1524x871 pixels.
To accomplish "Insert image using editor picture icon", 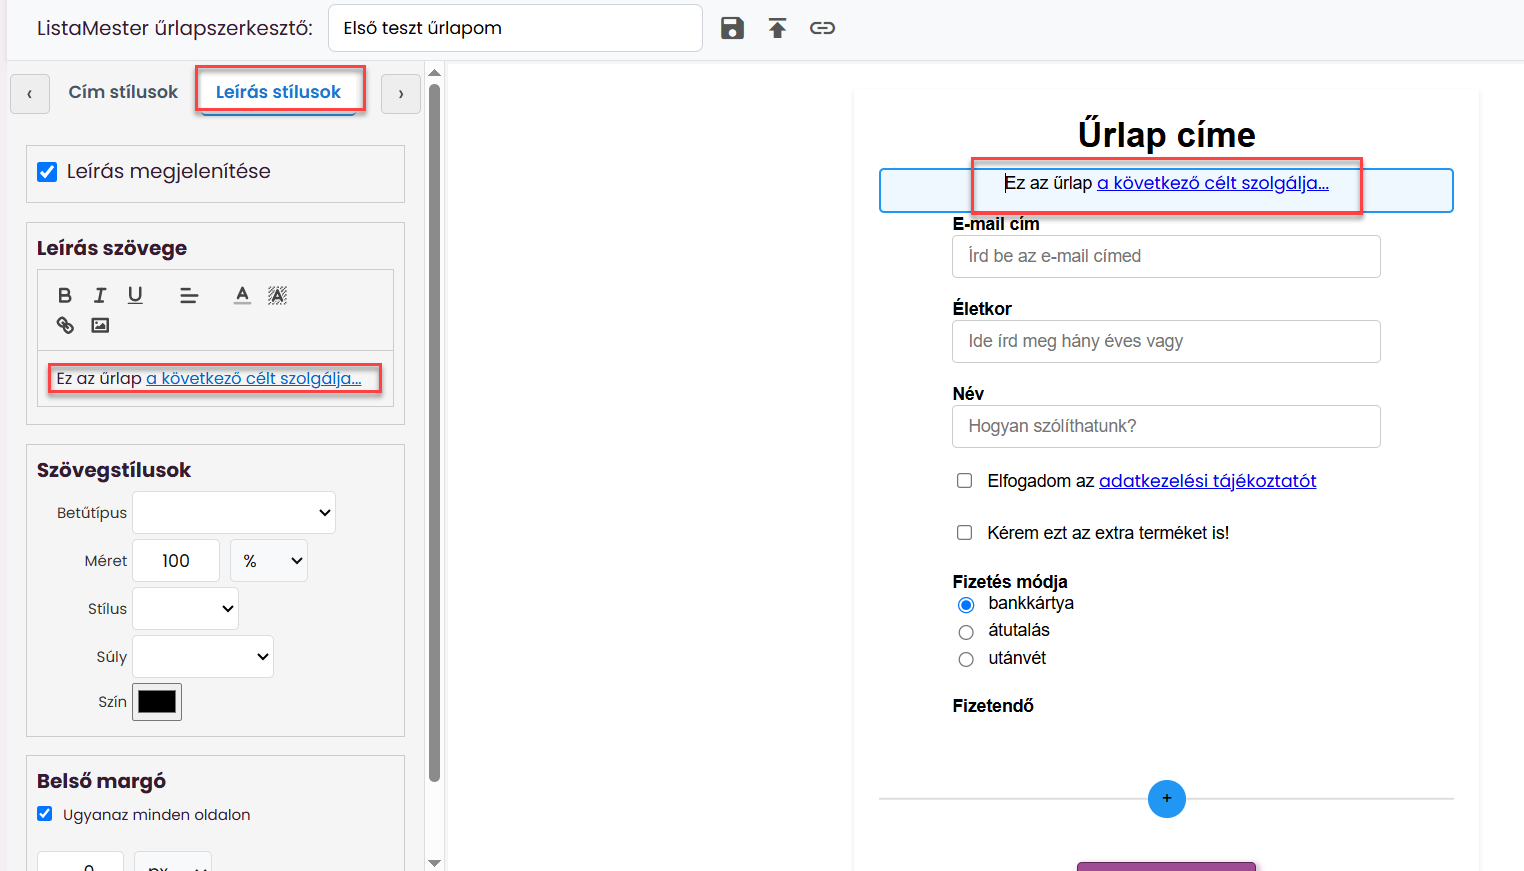I will coord(100,325).
